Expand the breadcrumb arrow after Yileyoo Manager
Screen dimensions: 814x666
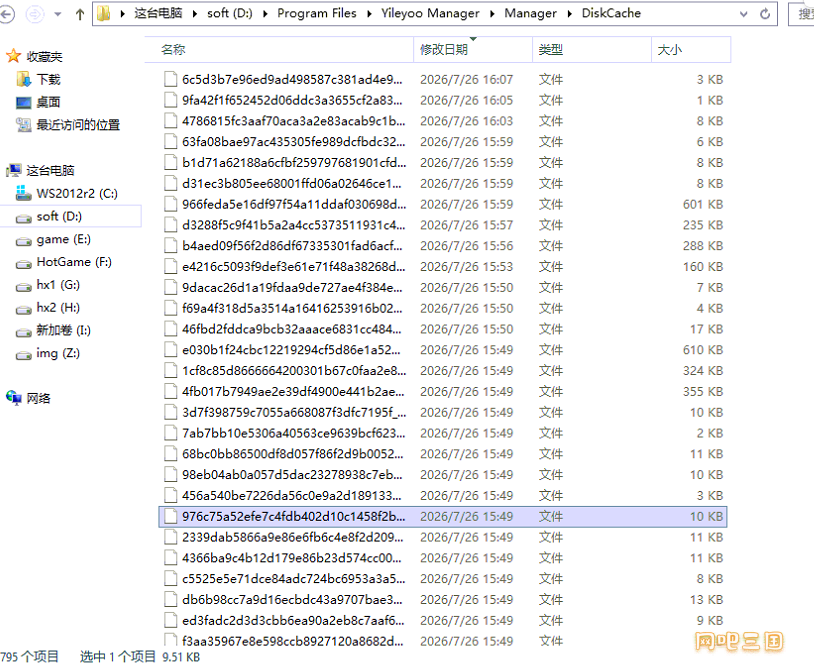[492, 14]
